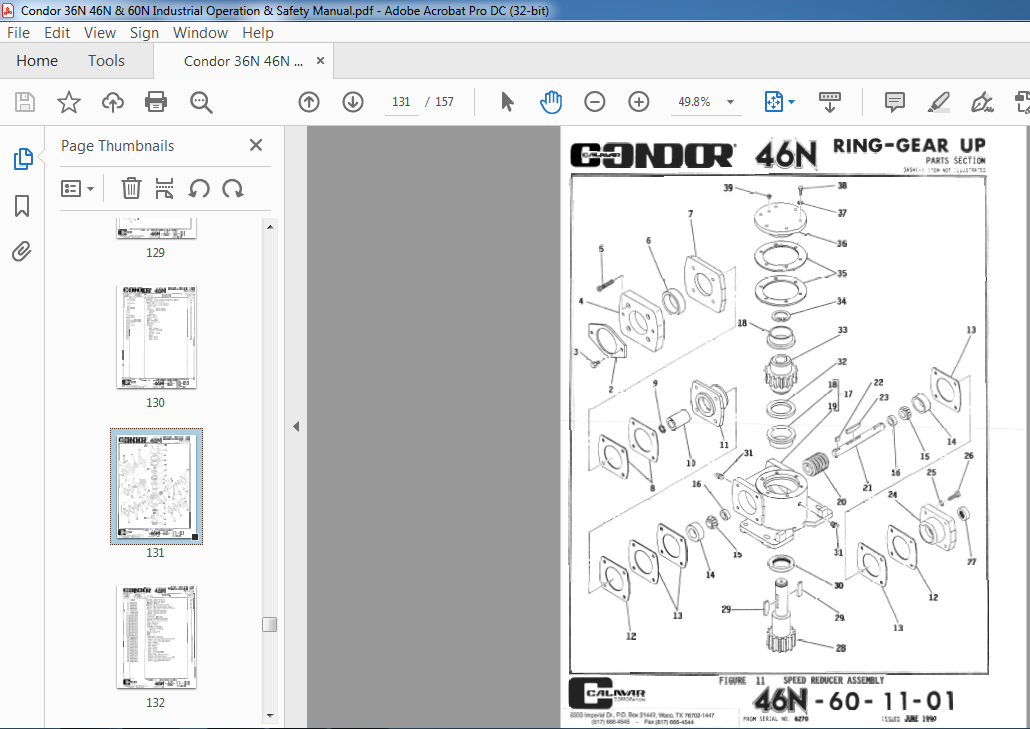This screenshot has width=1030, height=729.
Task: Activate the Hand pan tool
Action: [550, 102]
